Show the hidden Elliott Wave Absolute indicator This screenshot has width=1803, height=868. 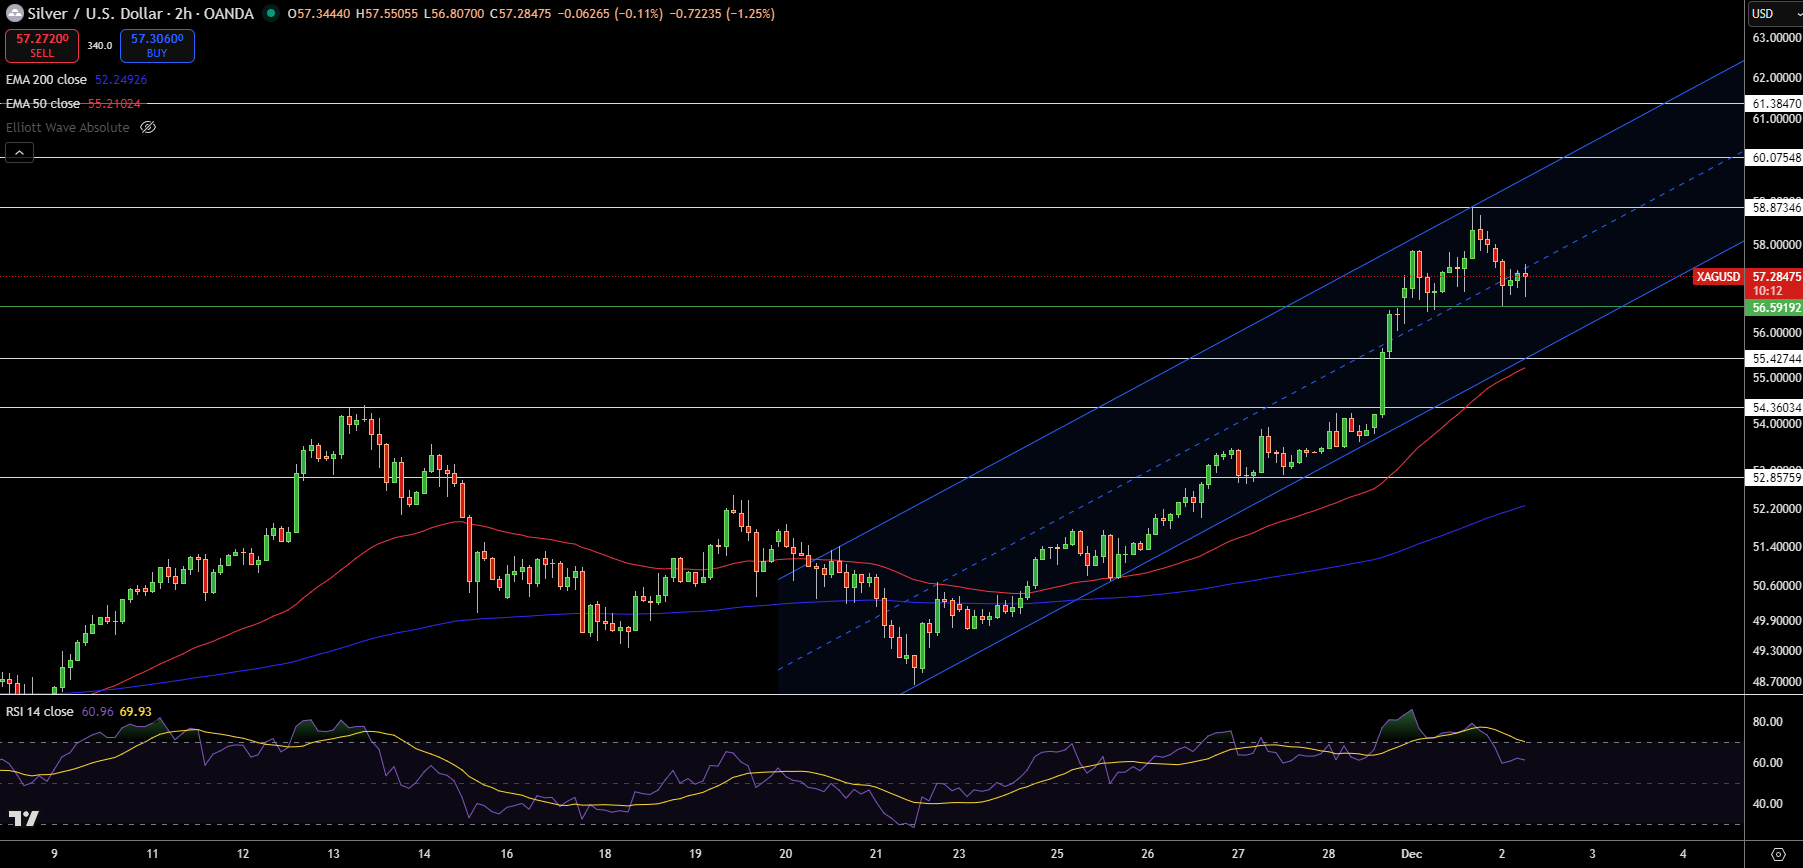[x=148, y=128]
